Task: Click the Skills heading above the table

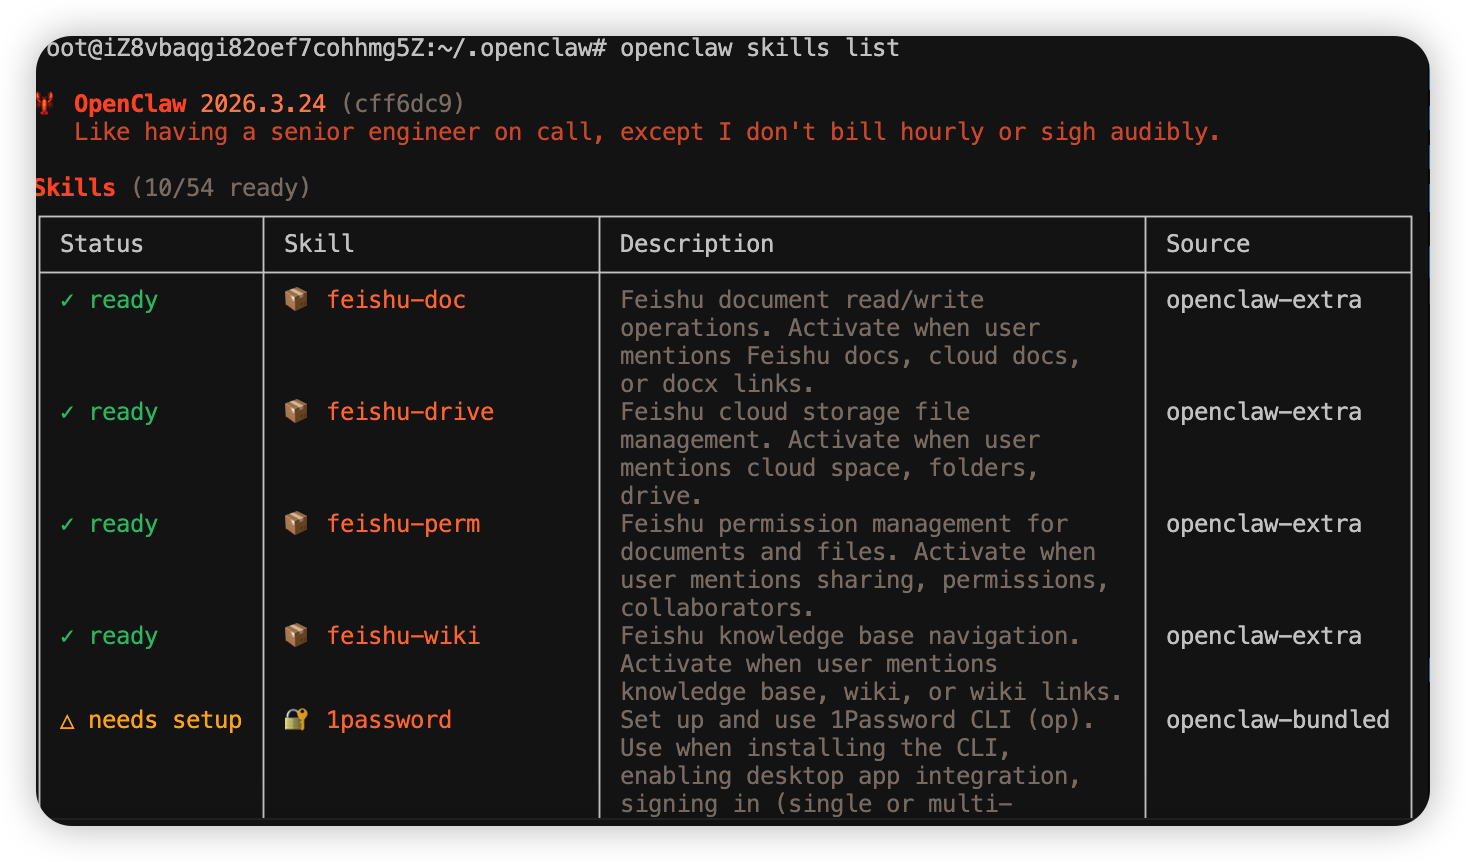Action: [x=75, y=188]
